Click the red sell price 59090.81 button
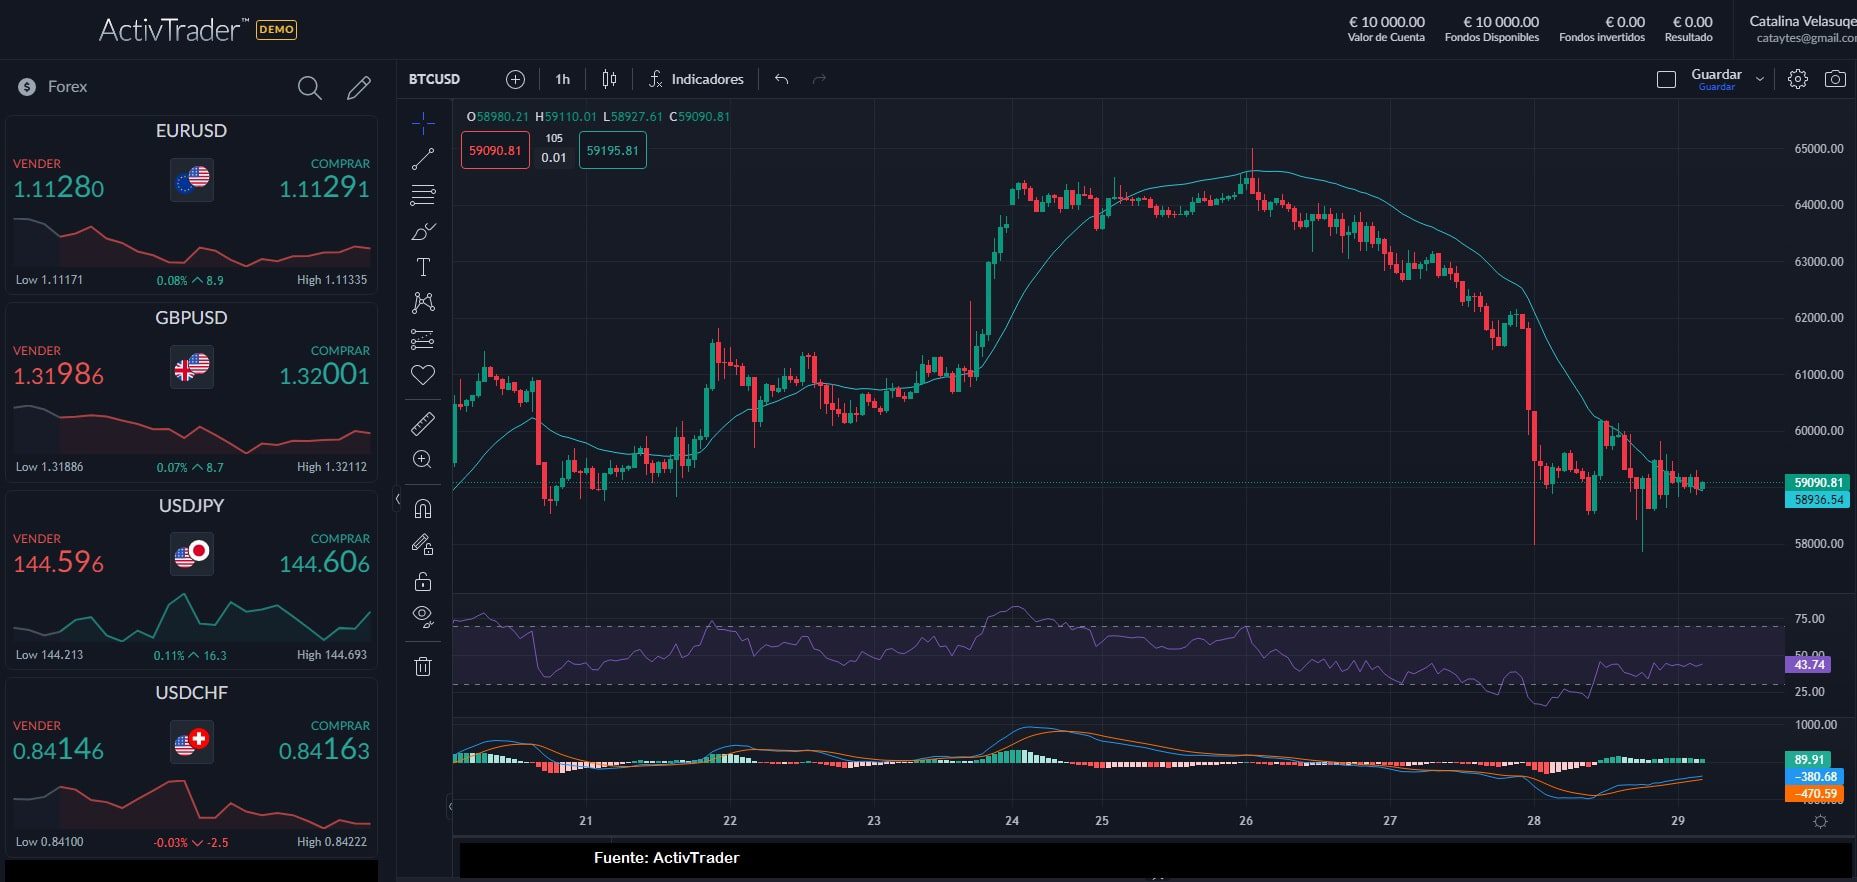1857x882 pixels. click(495, 151)
